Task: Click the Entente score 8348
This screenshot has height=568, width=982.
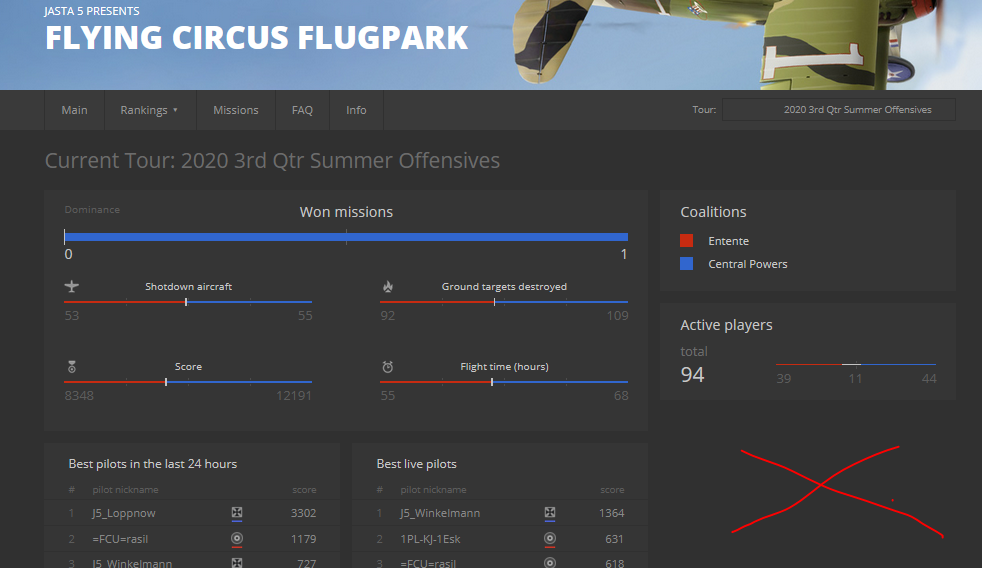Action: (79, 396)
